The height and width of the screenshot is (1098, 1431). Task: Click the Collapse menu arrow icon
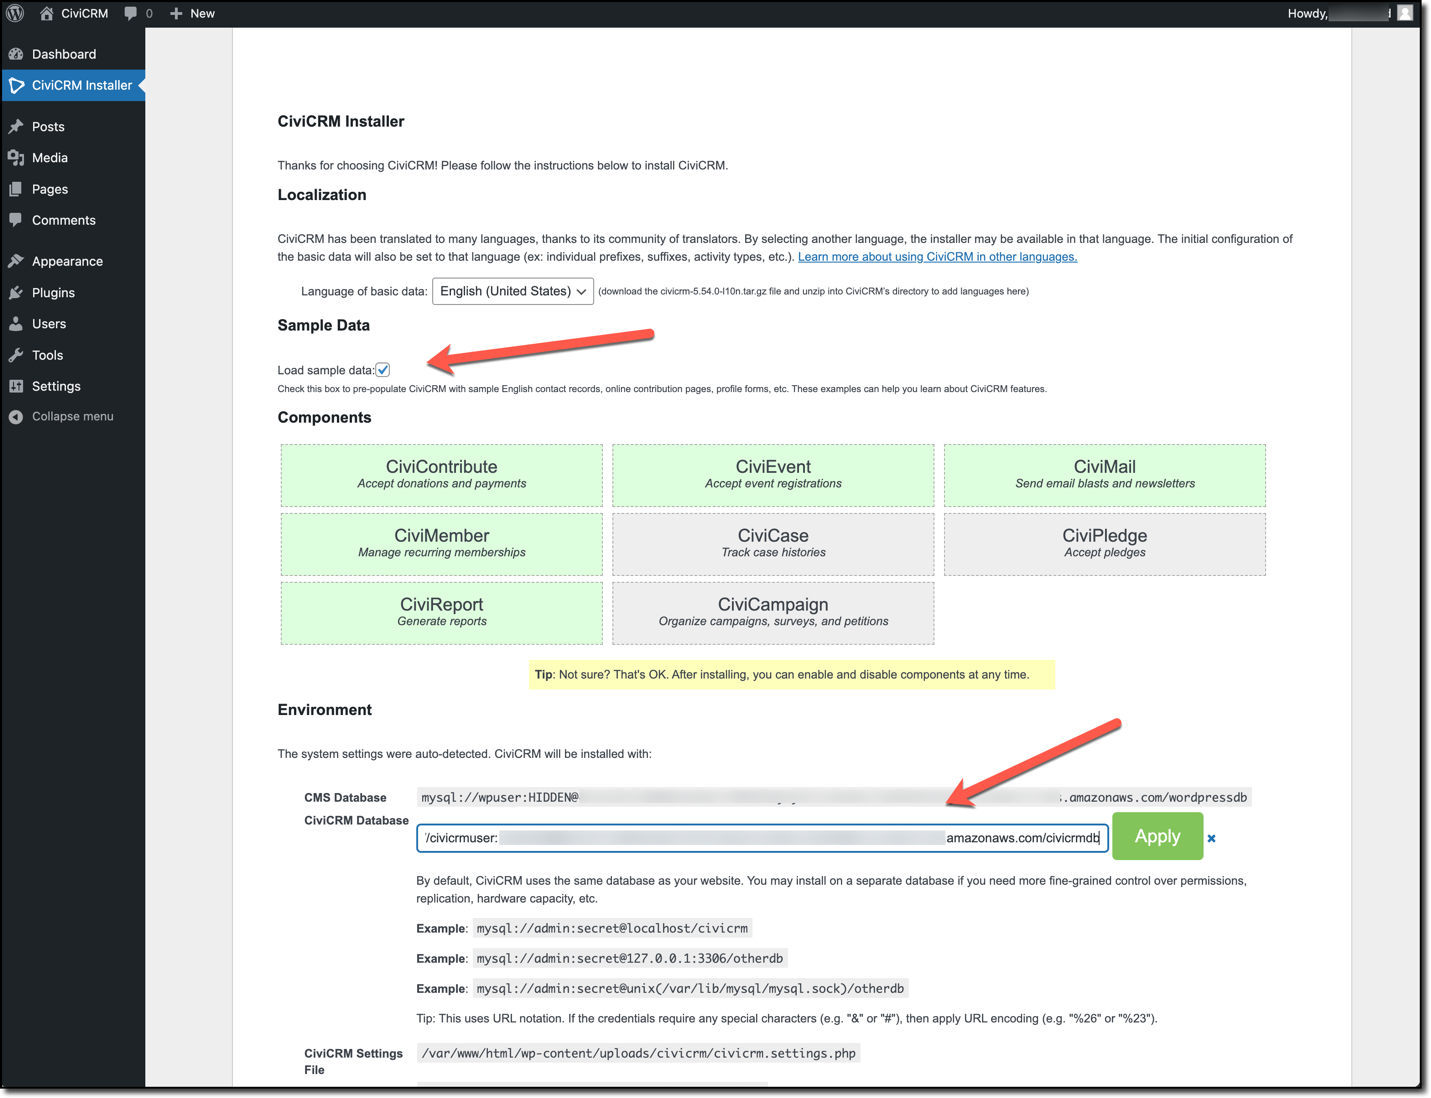[16, 417]
